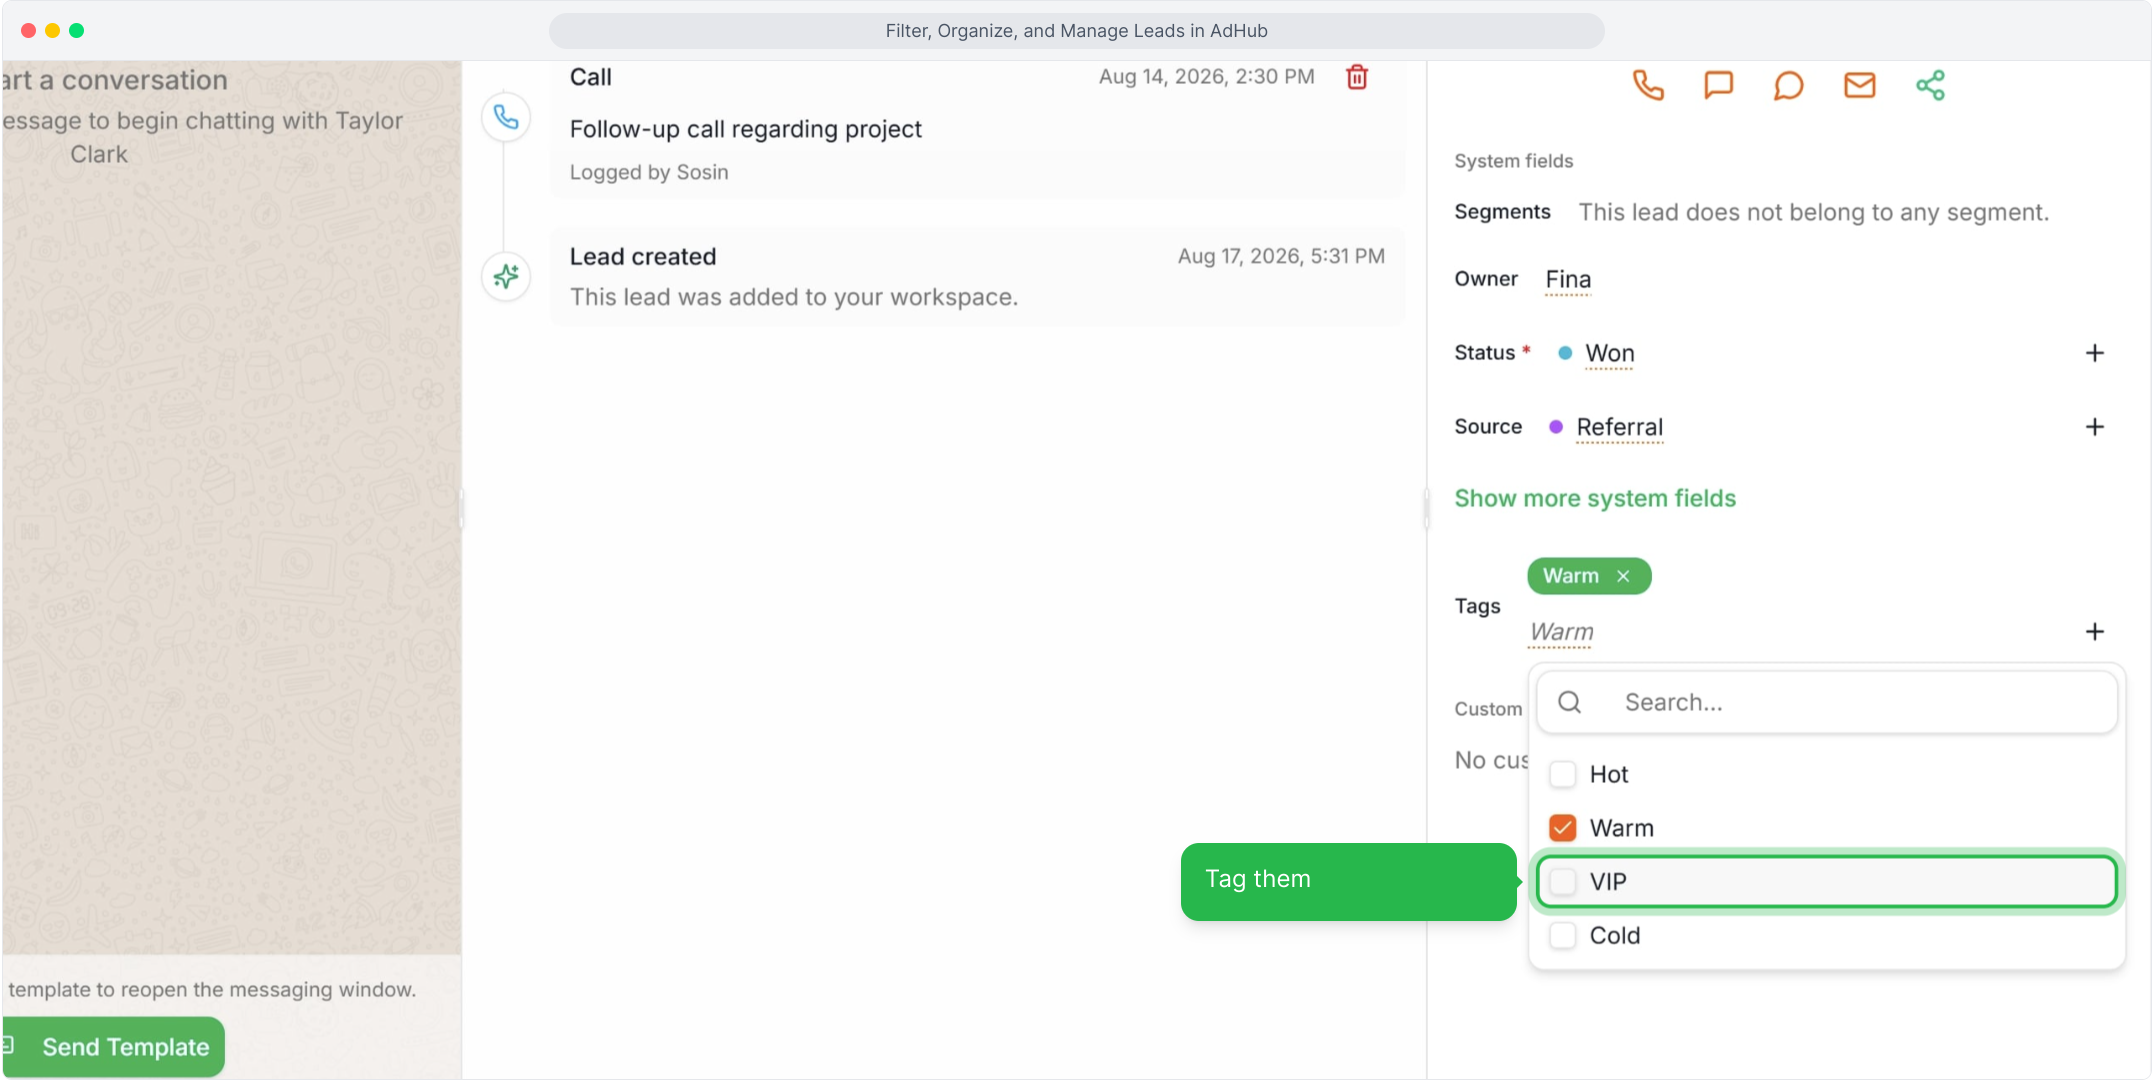Viewport: 2154px width, 1080px height.
Task: Click the 'Logged by Sosin' text
Action: 649,172
